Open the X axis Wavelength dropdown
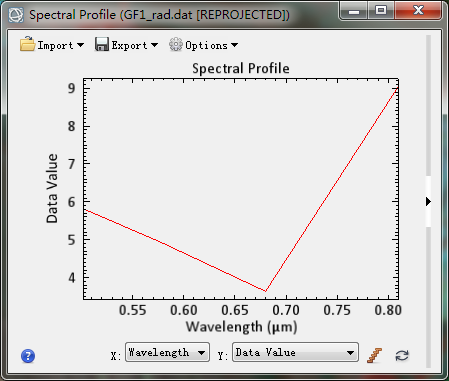 pyautogui.click(x=167, y=352)
